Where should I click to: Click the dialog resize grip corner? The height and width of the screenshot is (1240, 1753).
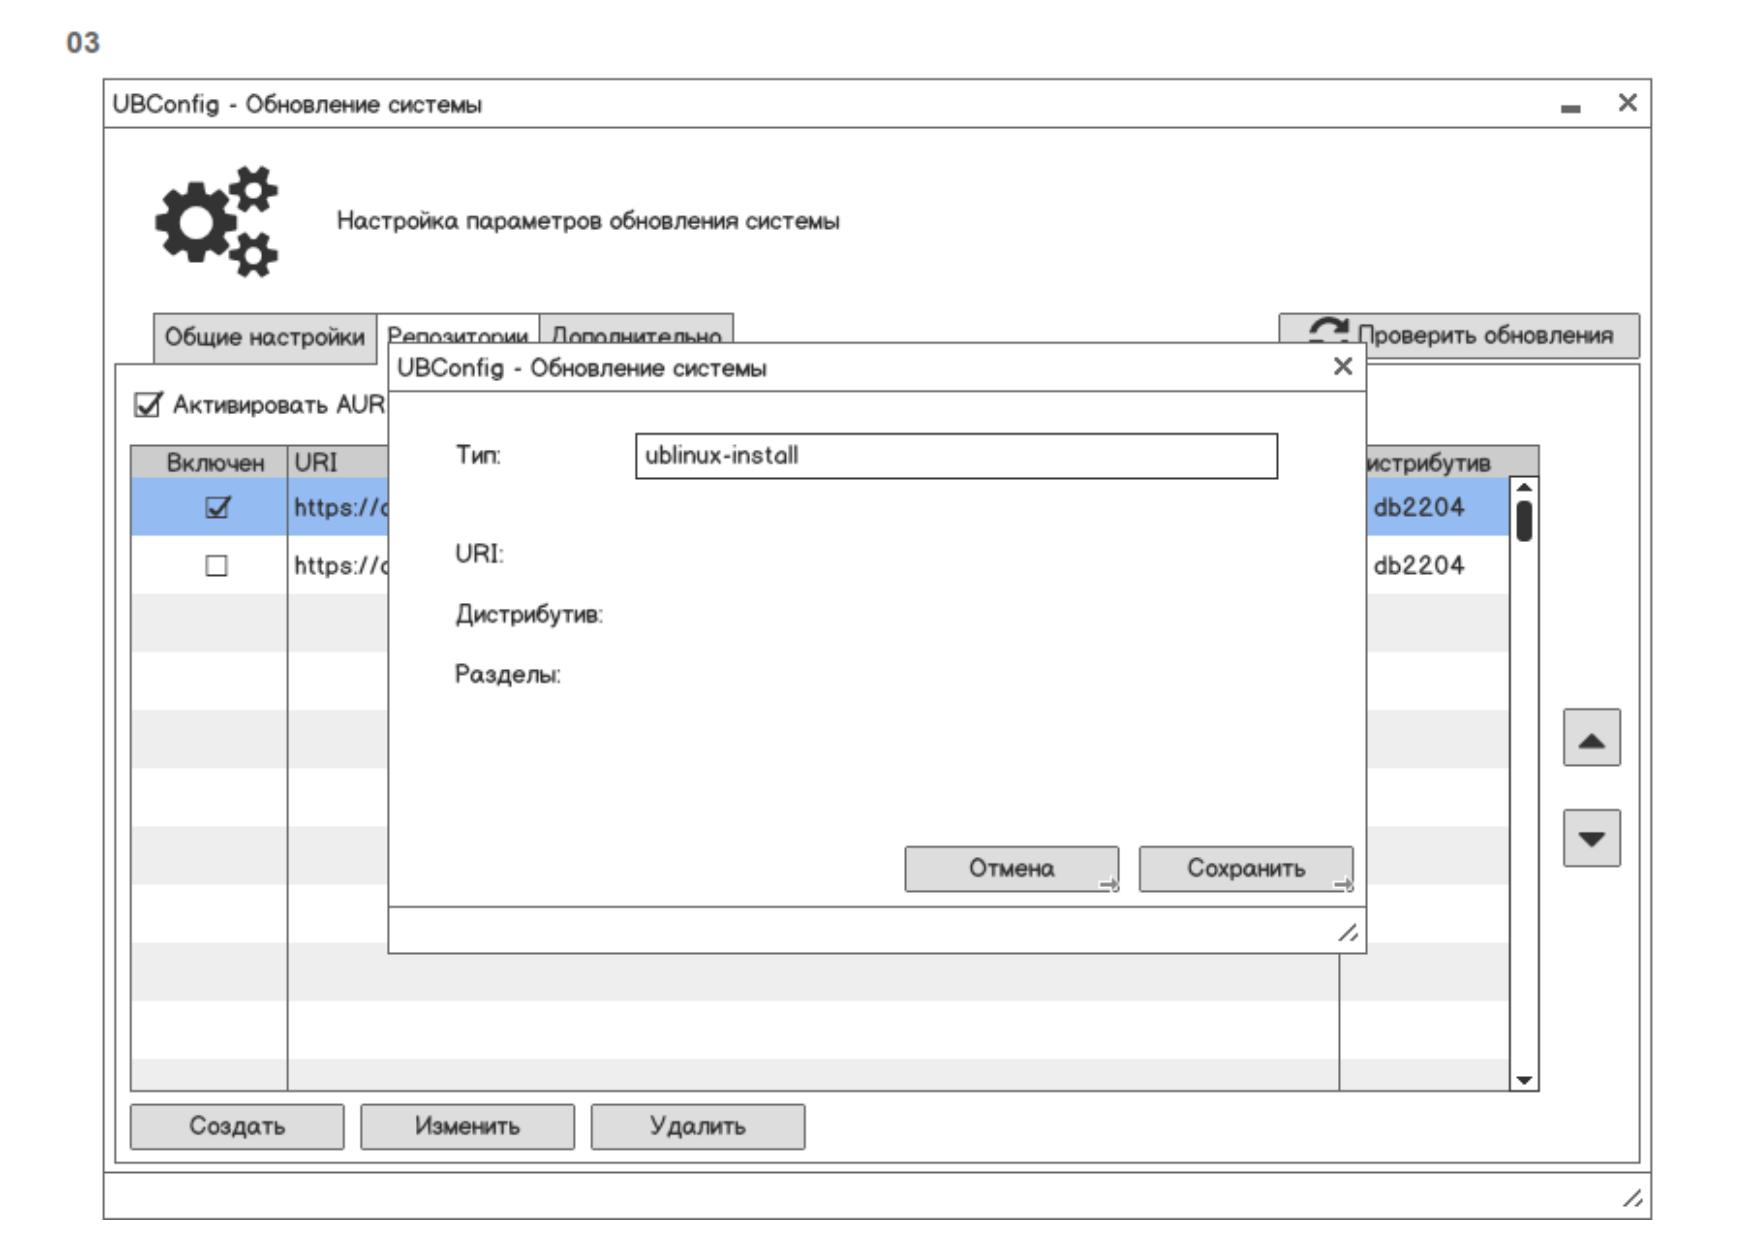[x=1349, y=933]
